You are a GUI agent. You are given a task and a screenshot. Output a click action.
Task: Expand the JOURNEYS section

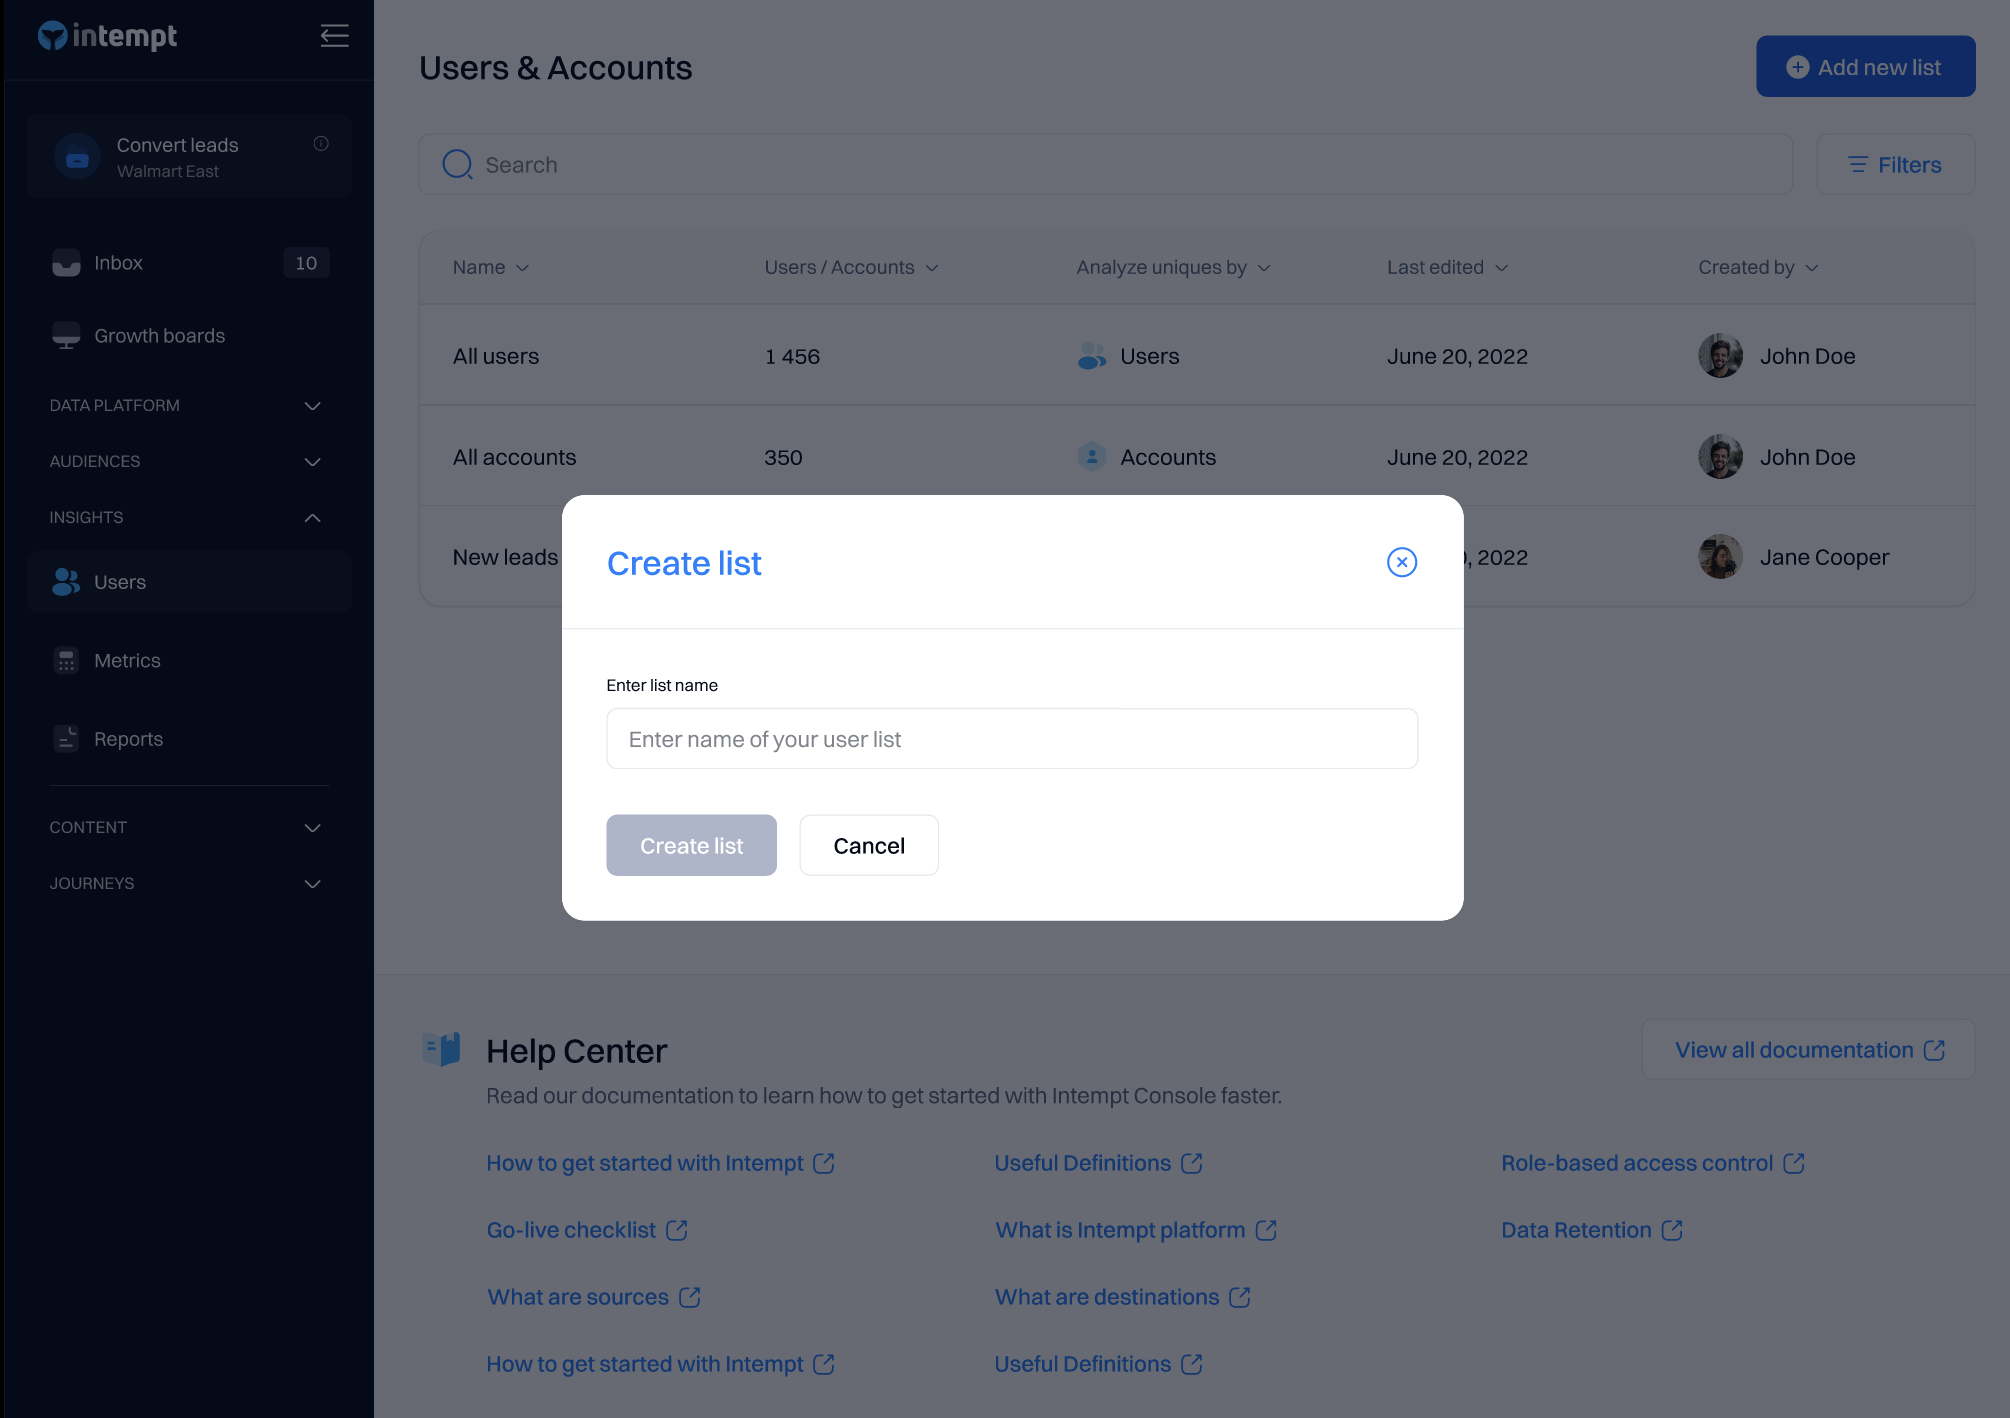(x=312, y=884)
